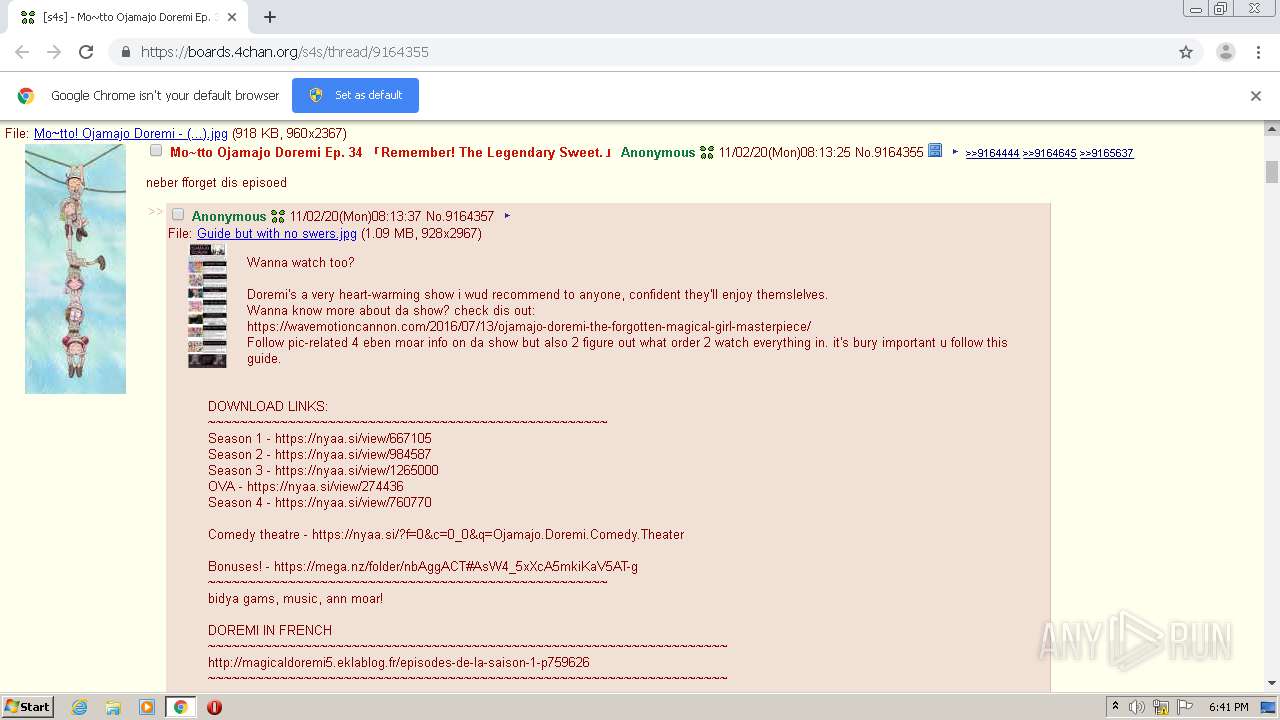Select the Season 4 nyaa.si/view/760770 line

click(x=320, y=502)
